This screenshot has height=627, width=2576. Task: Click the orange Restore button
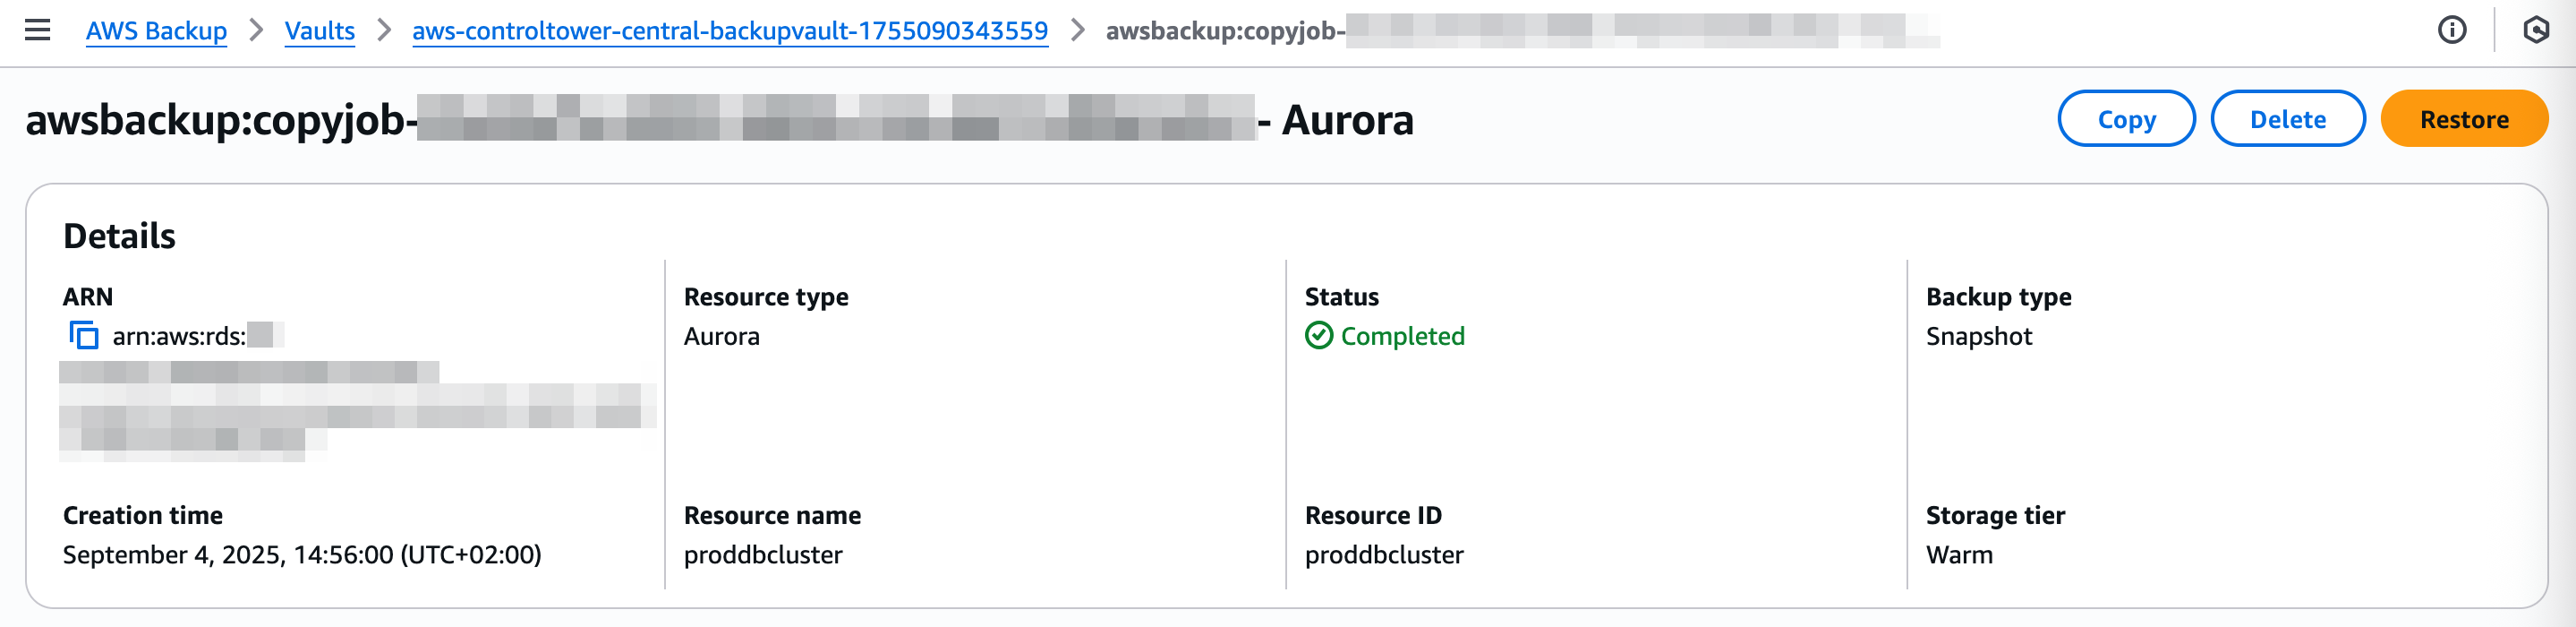point(2464,119)
